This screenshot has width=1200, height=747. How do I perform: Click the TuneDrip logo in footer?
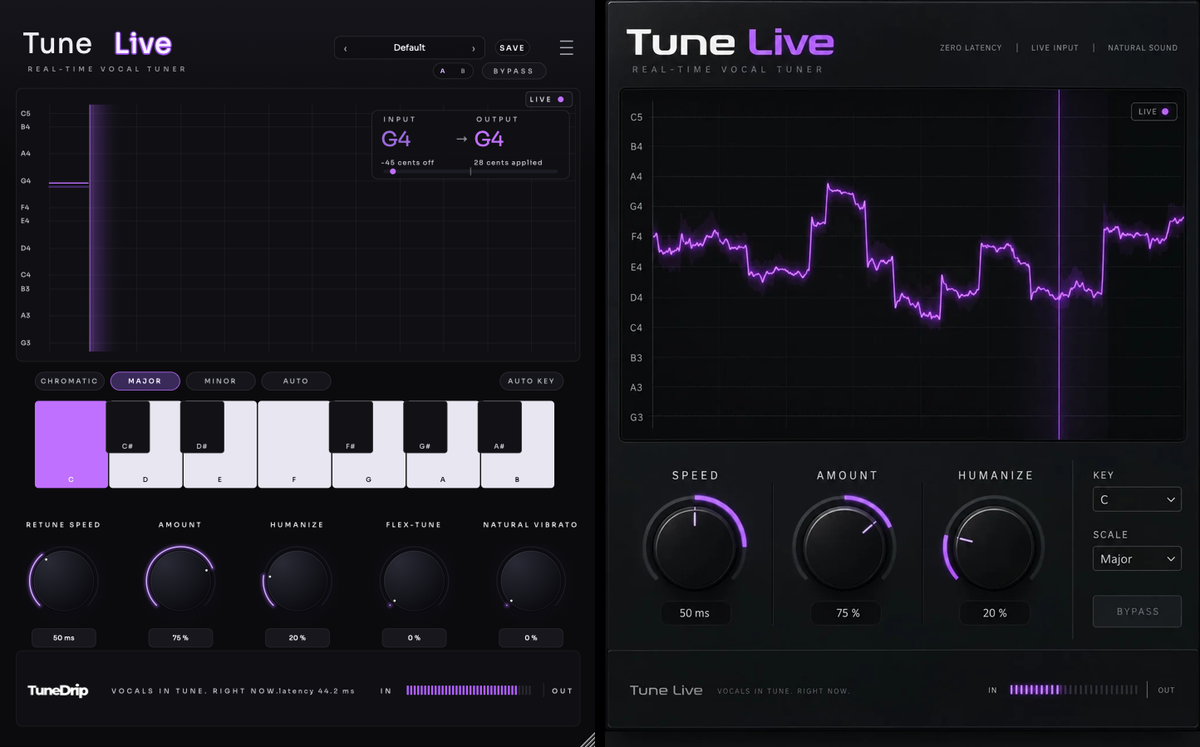tap(57, 690)
